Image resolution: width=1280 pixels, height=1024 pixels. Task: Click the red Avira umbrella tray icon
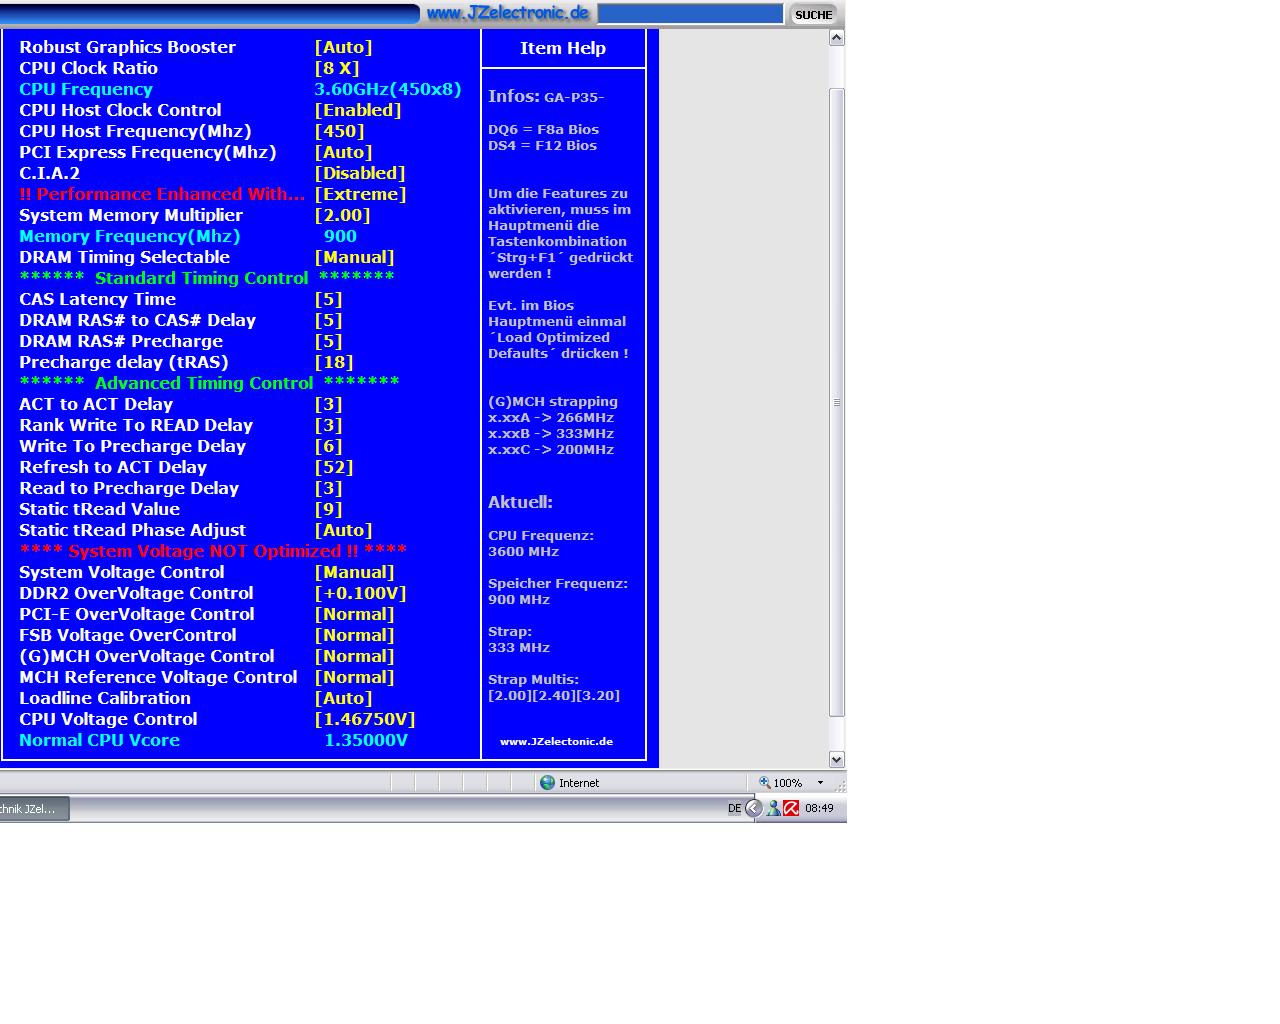tap(791, 808)
